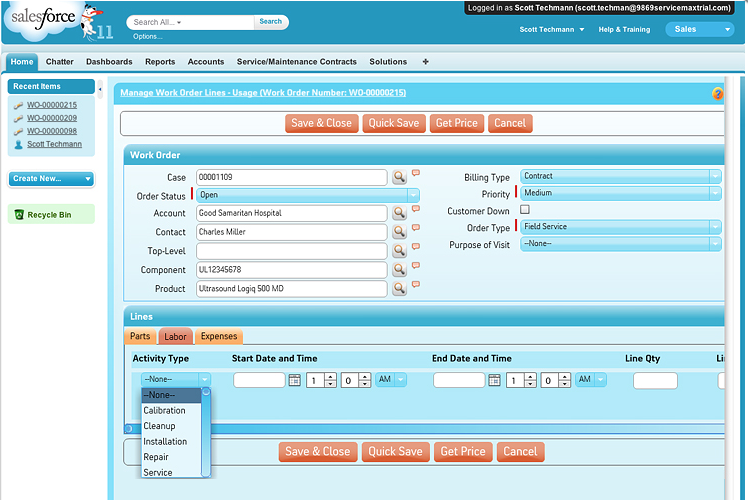
Task: Click the bottom Cancel button
Action: [520, 451]
